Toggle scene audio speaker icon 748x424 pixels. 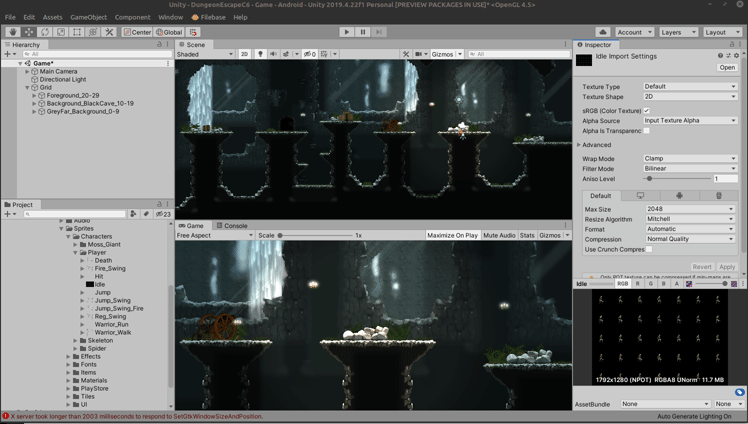(273, 54)
